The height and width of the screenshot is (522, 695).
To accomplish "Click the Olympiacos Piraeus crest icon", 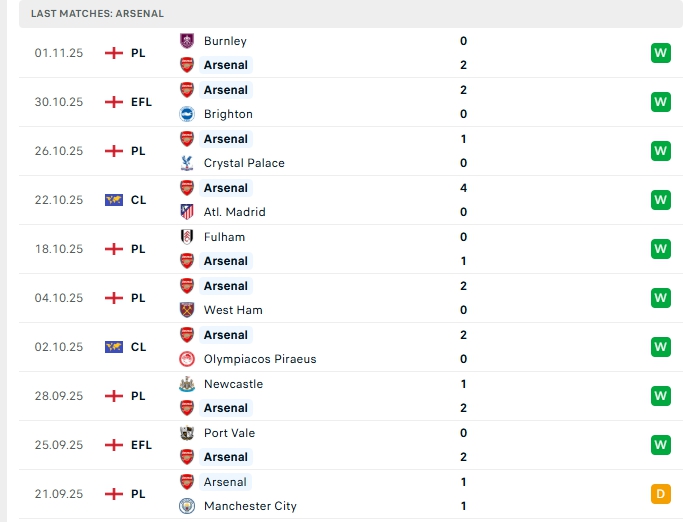I will point(186,359).
